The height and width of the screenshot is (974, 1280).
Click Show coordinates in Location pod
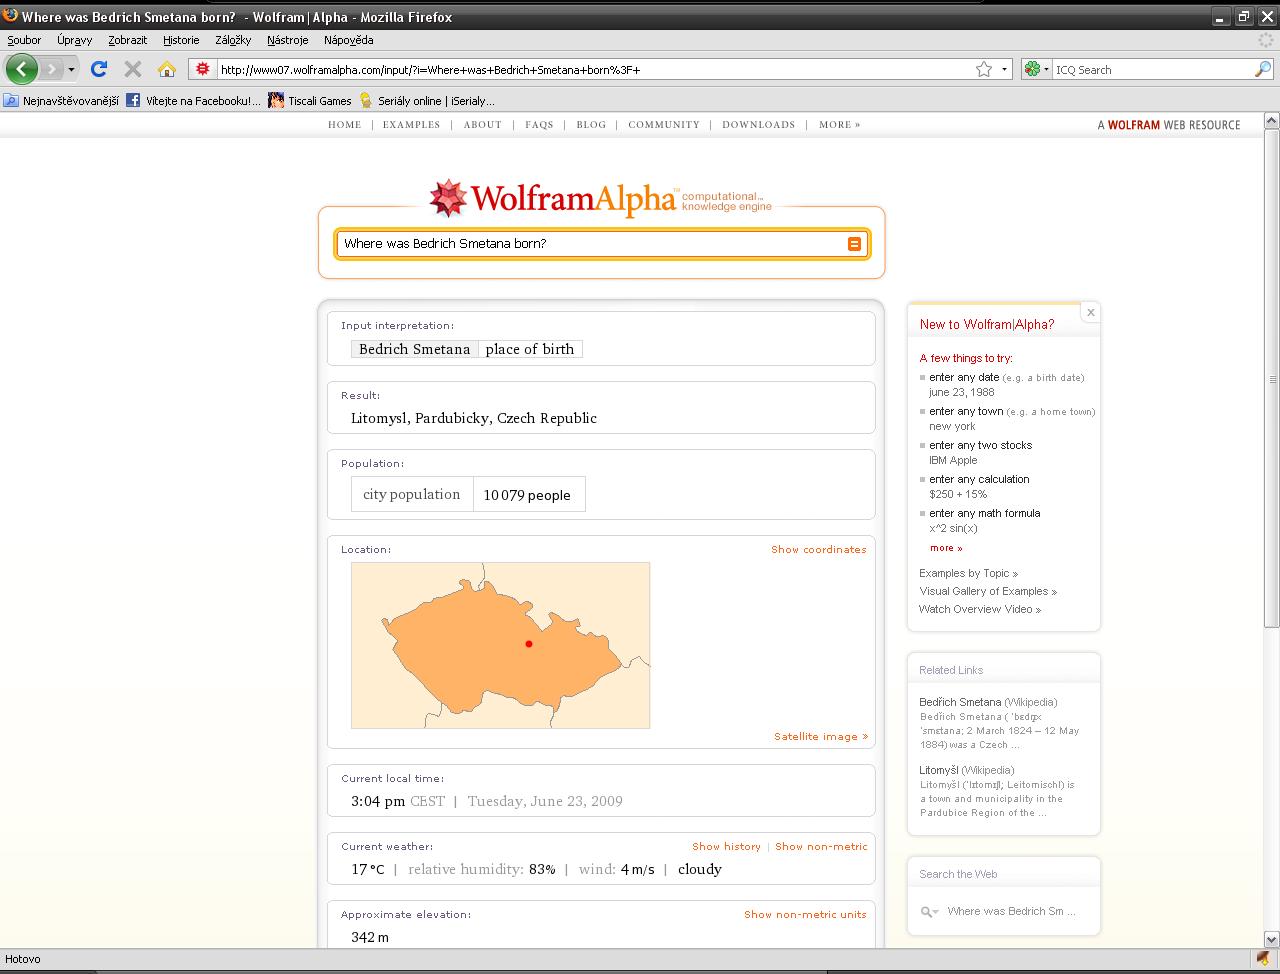[x=818, y=550]
